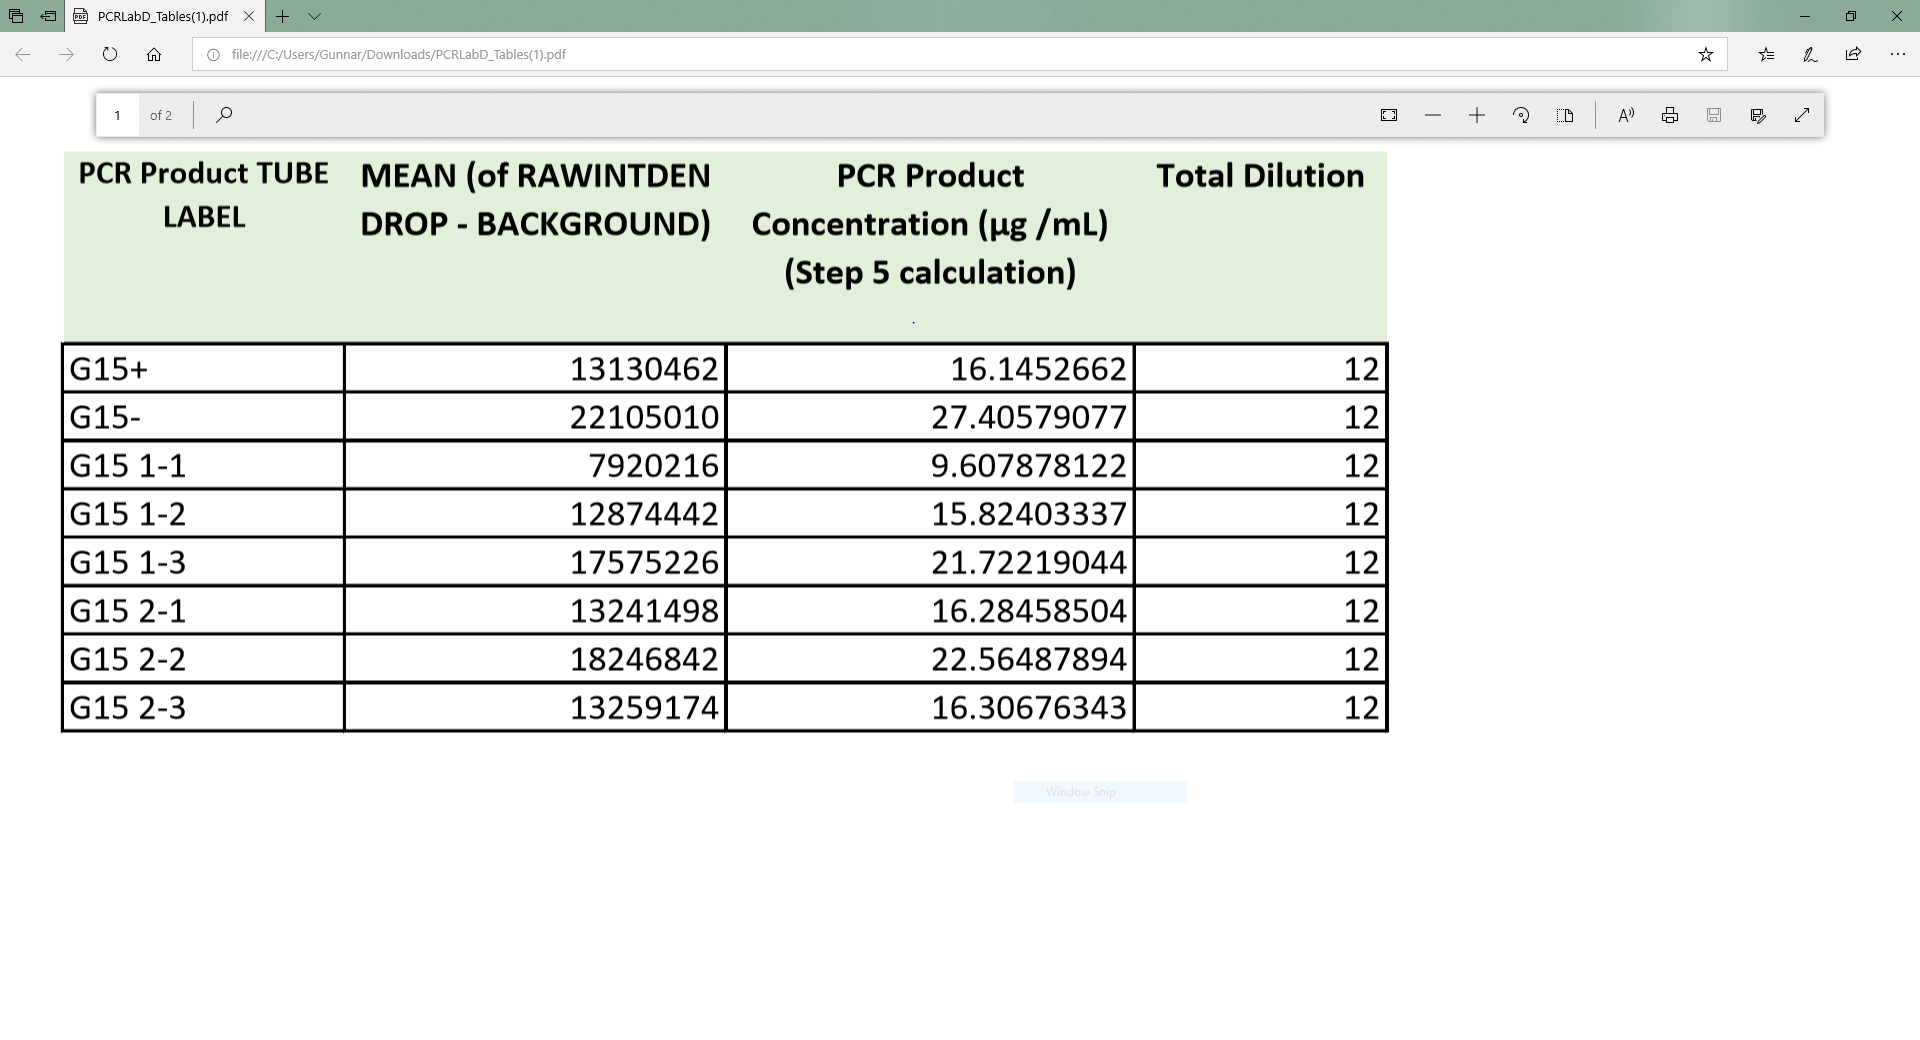Click the address bar file URL
1920x1040 pixels.
tap(398, 54)
